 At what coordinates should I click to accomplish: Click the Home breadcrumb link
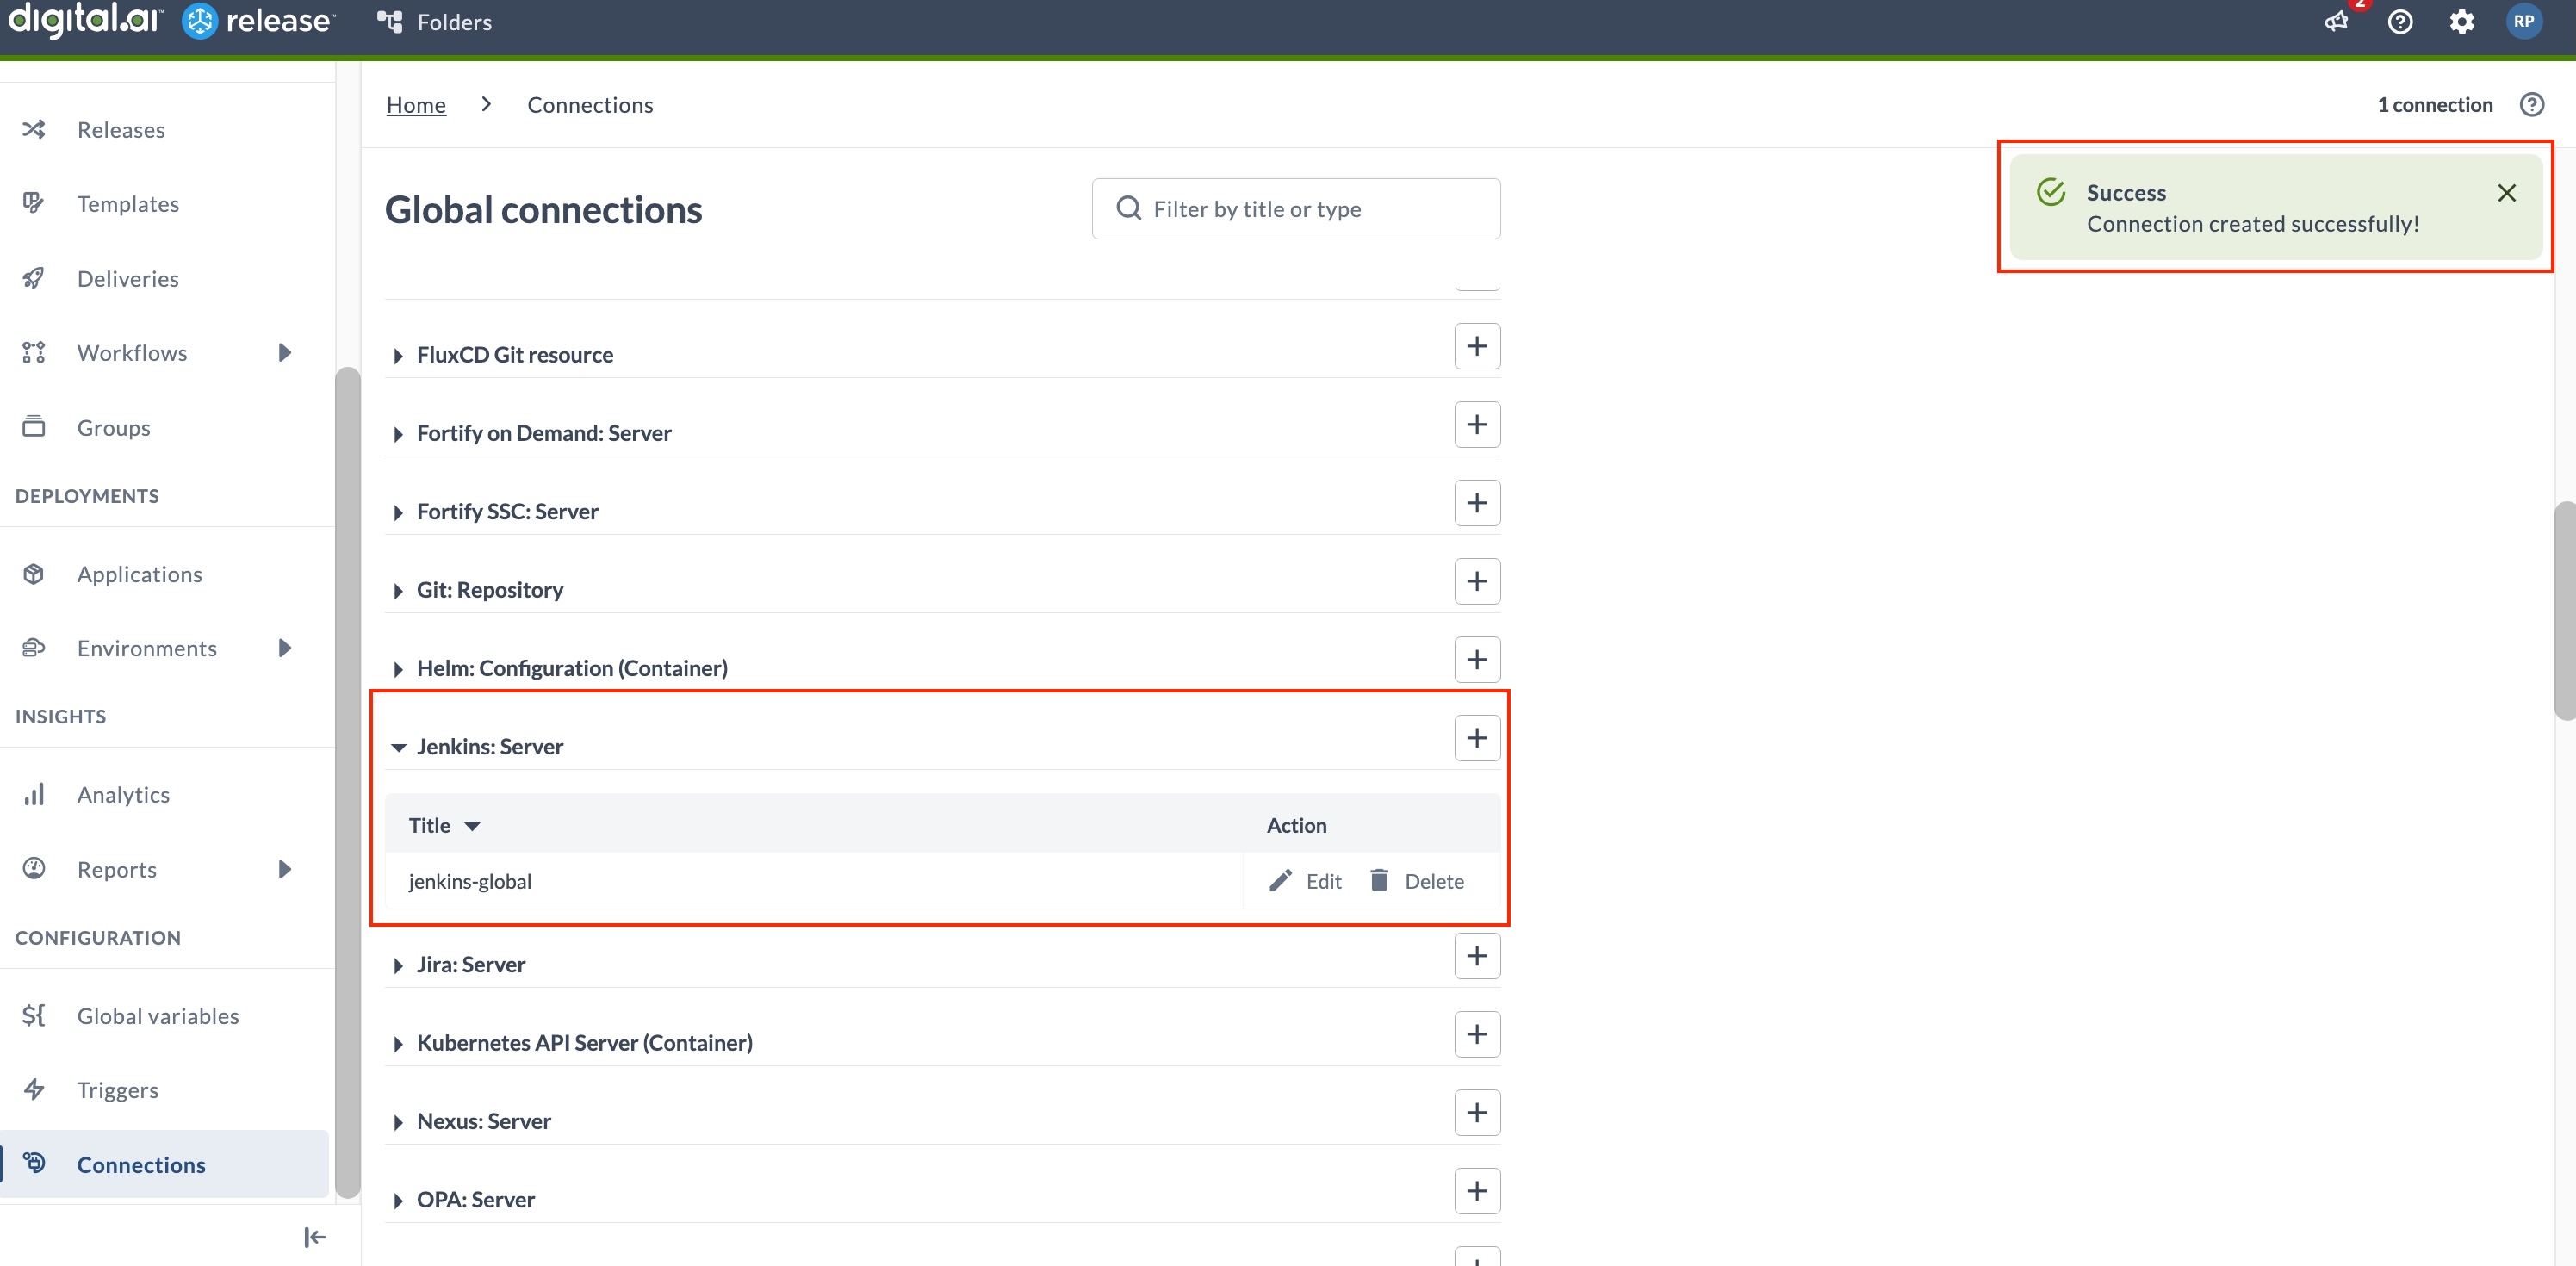click(416, 105)
